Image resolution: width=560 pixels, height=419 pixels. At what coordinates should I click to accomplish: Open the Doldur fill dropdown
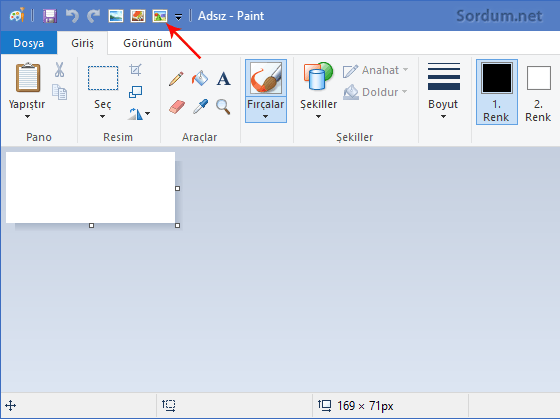click(375, 92)
